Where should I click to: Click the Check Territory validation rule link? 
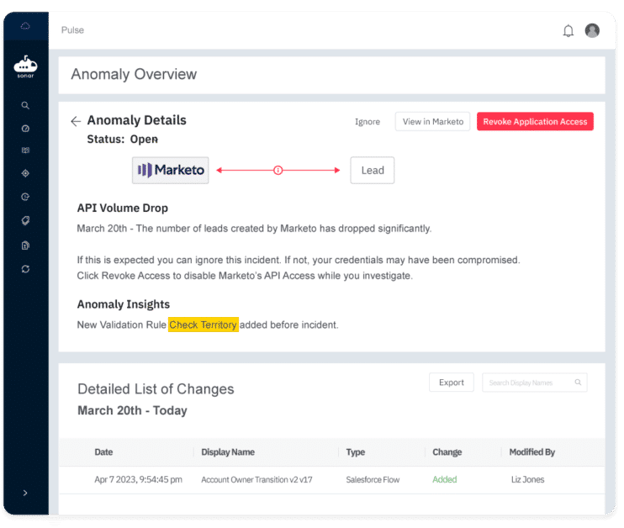coord(203,325)
